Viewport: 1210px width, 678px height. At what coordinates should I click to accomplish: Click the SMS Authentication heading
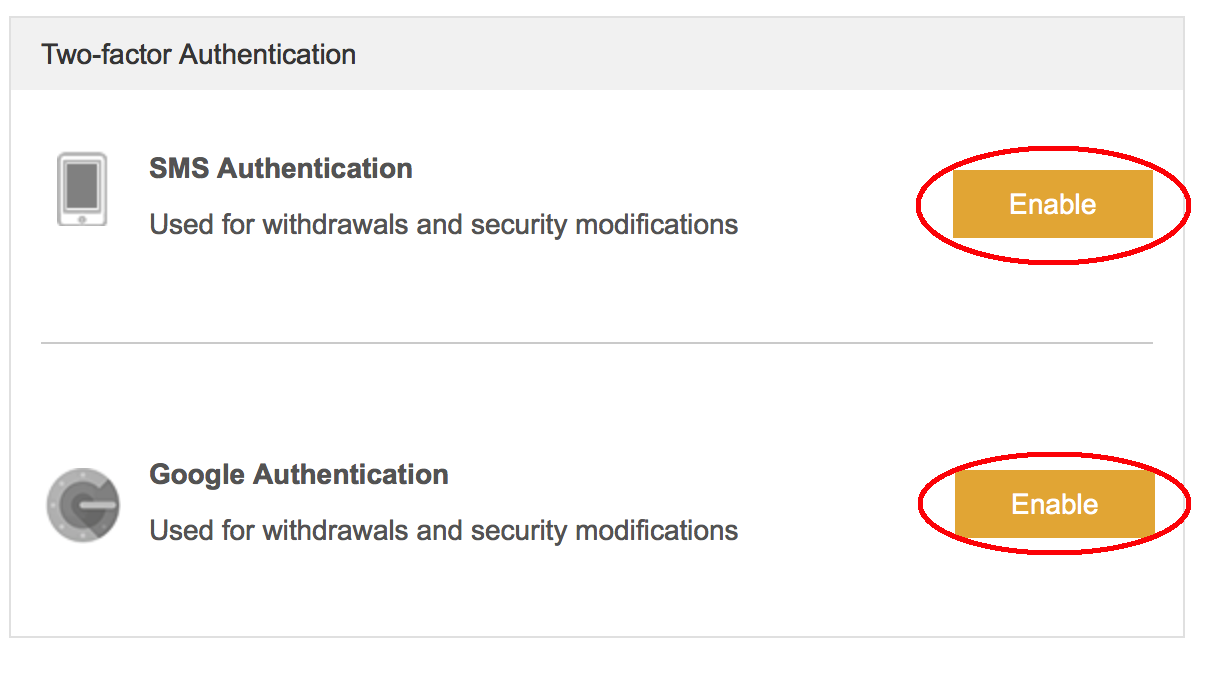(280, 168)
